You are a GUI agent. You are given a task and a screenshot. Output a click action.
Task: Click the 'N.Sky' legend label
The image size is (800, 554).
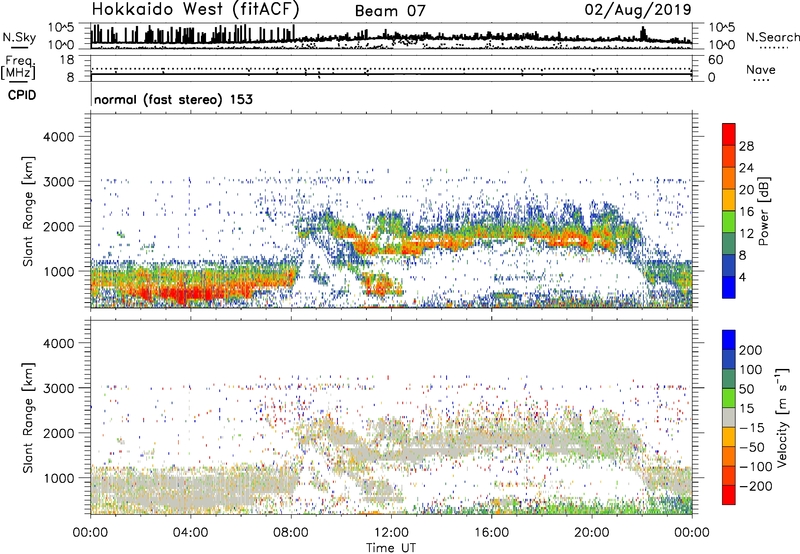point(19,37)
